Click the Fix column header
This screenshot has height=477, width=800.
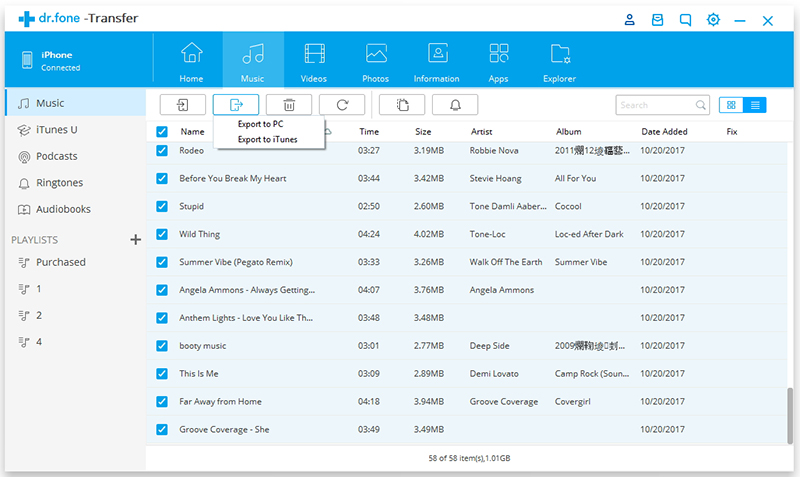pyautogui.click(x=732, y=132)
